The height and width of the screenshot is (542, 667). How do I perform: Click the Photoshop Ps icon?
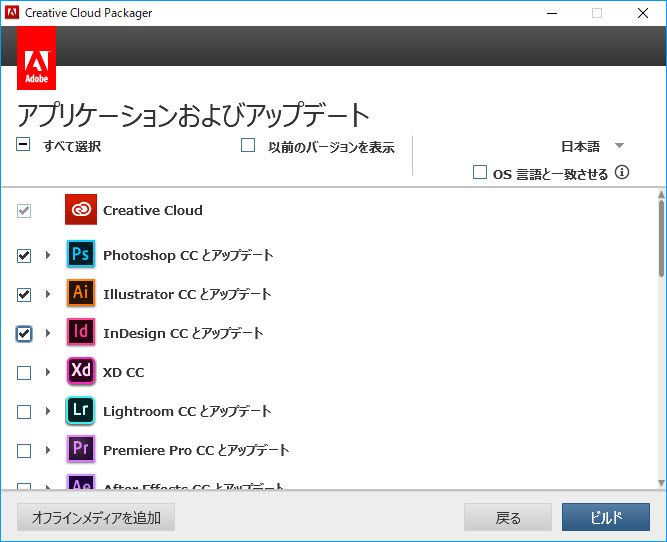point(81,254)
